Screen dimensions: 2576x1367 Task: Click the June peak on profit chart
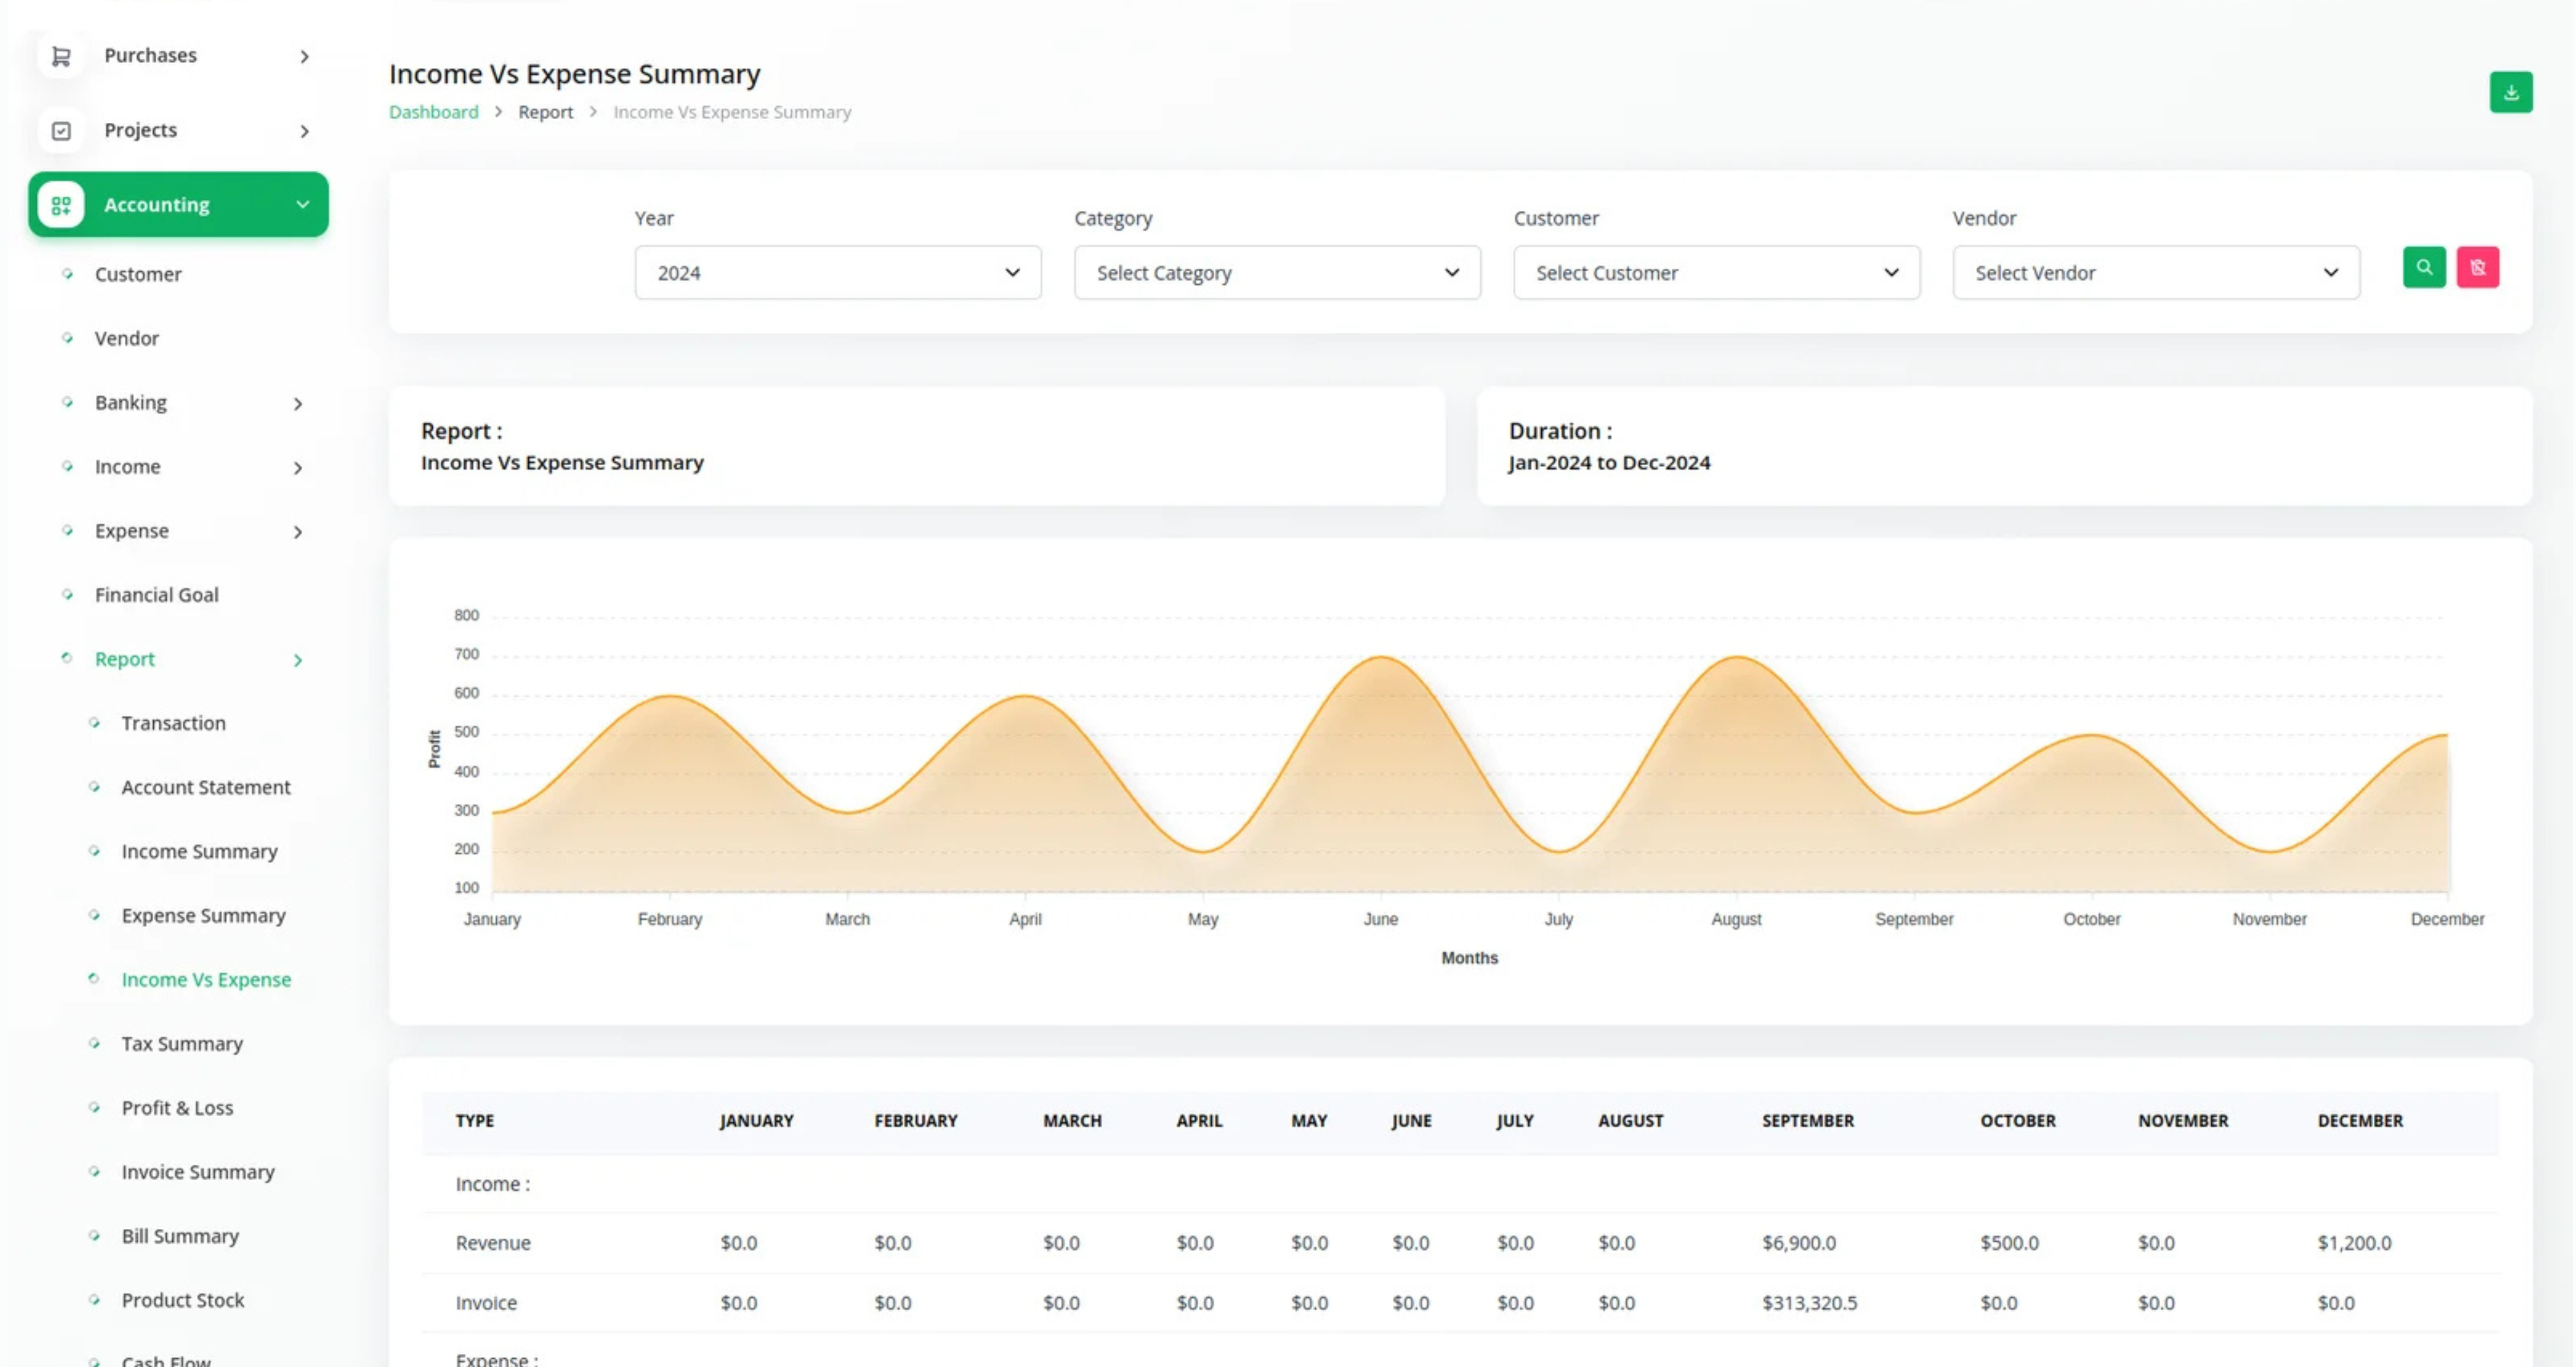coord(1381,657)
